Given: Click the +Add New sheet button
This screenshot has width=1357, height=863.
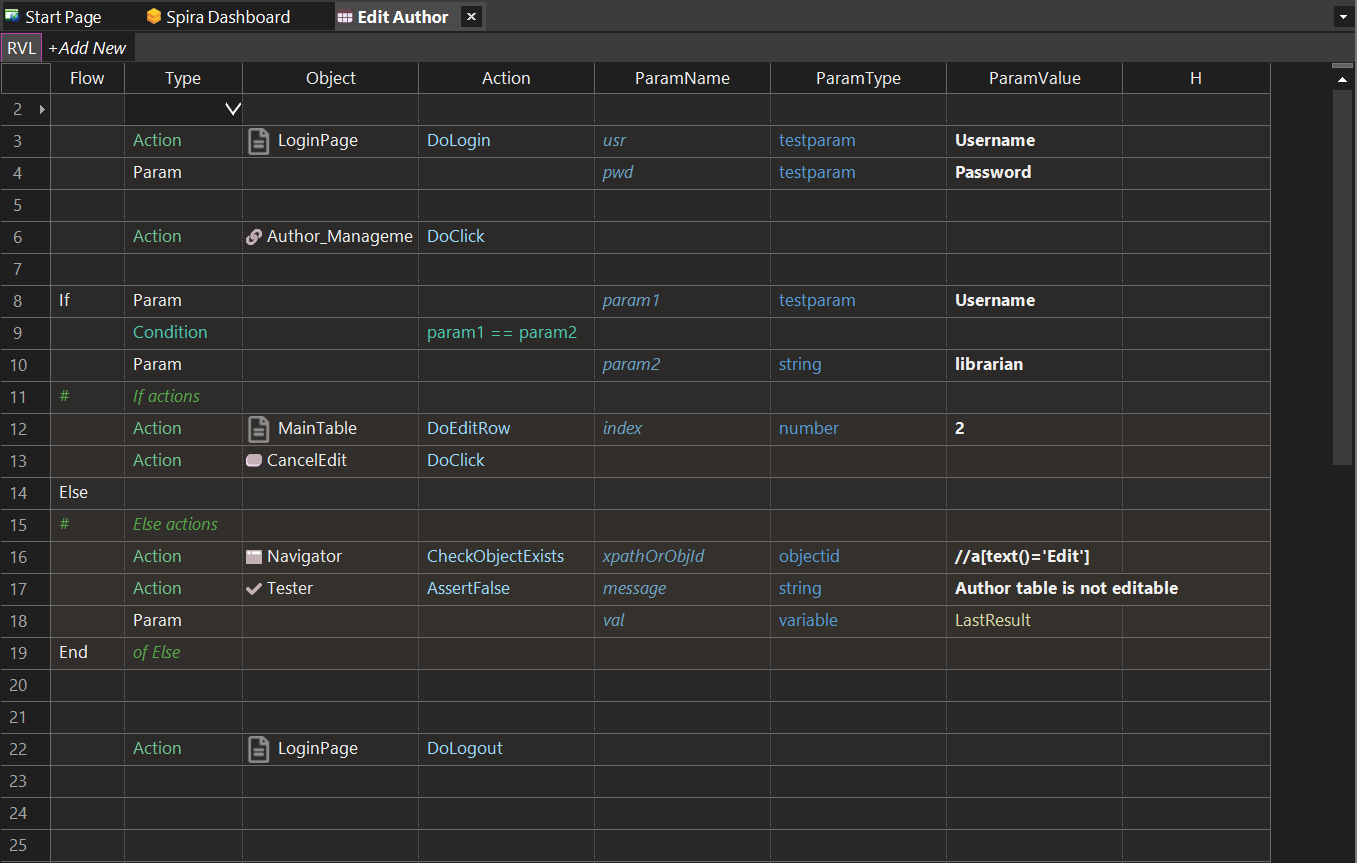Looking at the screenshot, I should pyautogui.click(x=88, y=48).
